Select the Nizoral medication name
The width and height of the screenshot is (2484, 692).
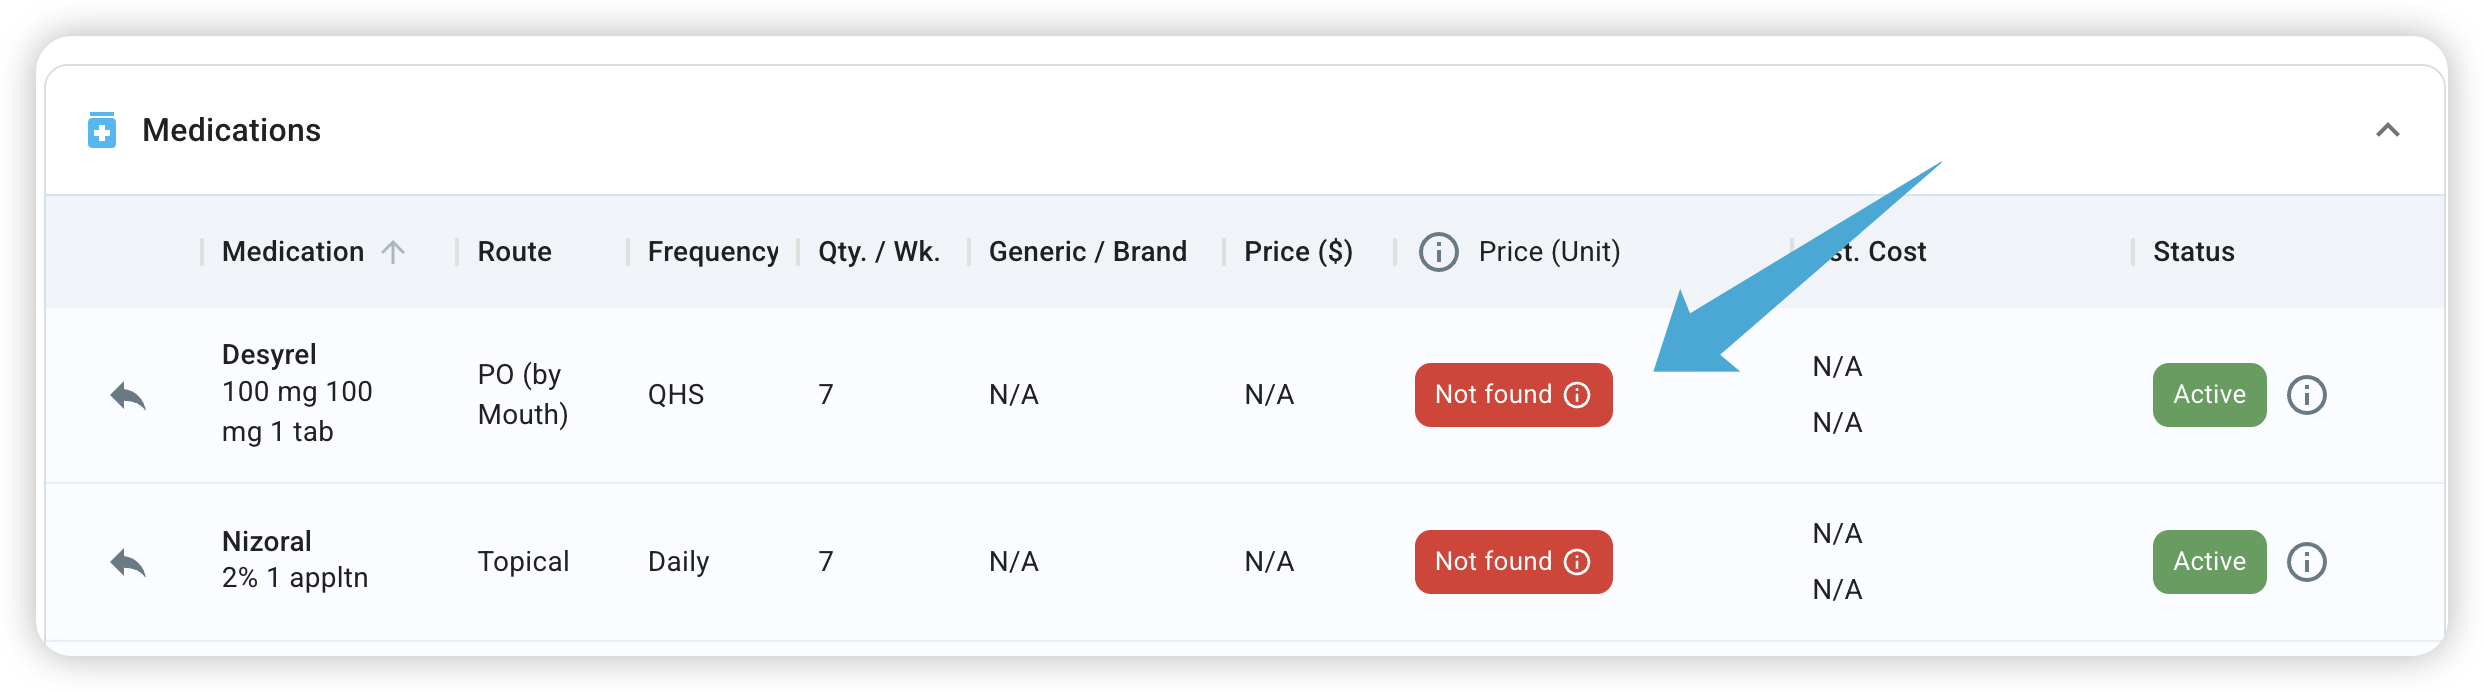click(267, 542)
